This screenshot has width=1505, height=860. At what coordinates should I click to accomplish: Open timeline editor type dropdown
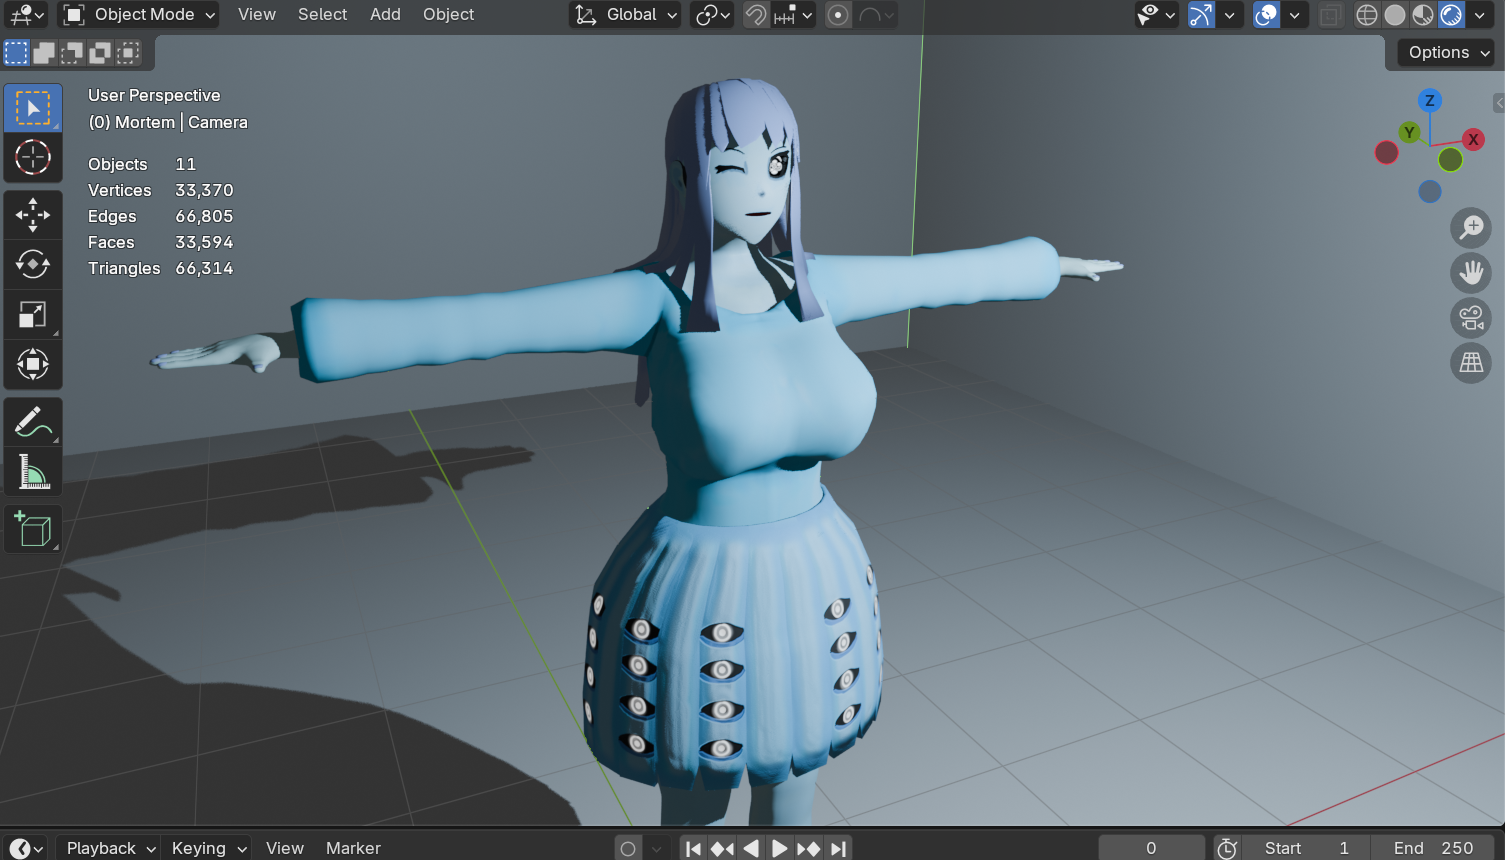[26, 848]
